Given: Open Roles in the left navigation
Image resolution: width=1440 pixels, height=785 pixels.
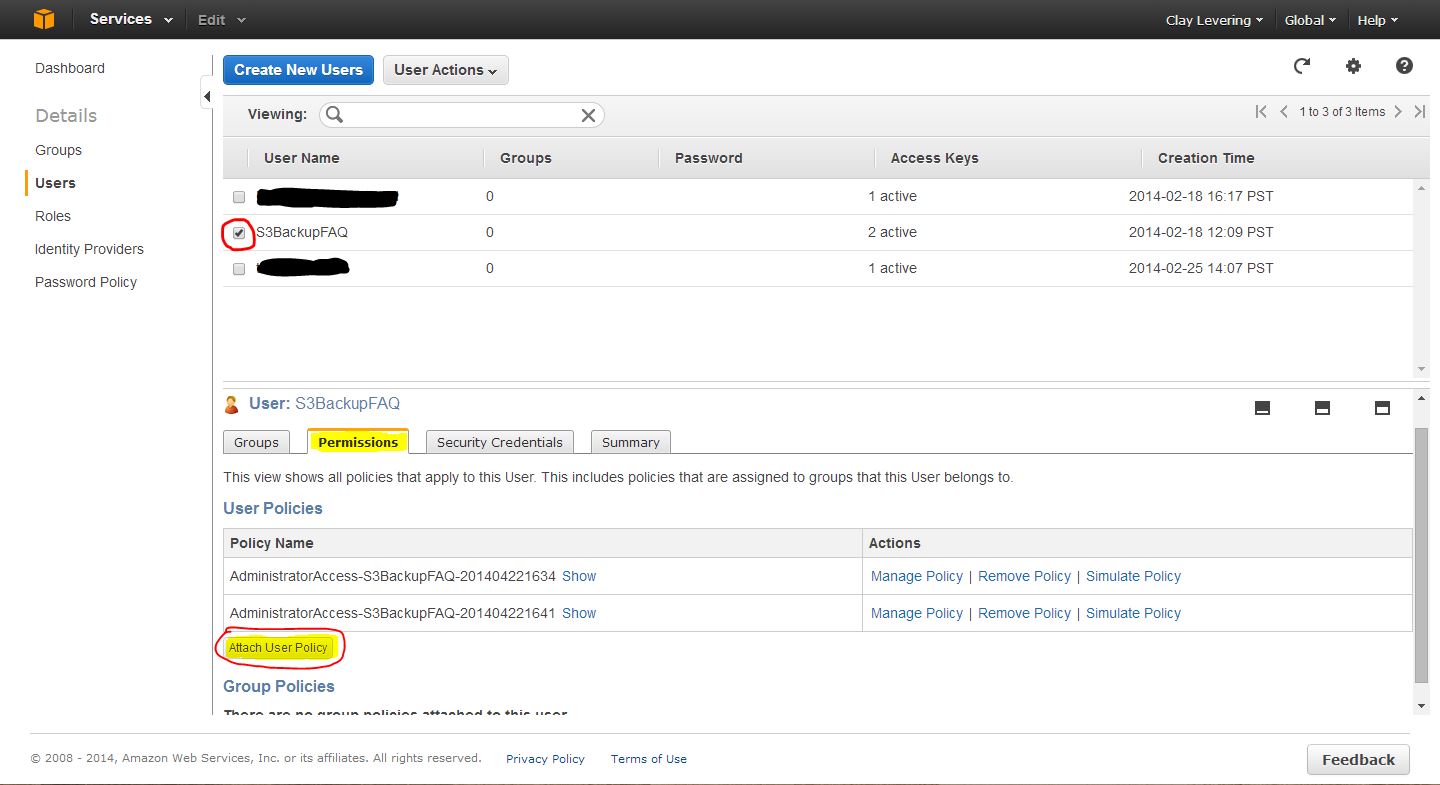Looking at the screenshot, I should (x=53, y=216).
